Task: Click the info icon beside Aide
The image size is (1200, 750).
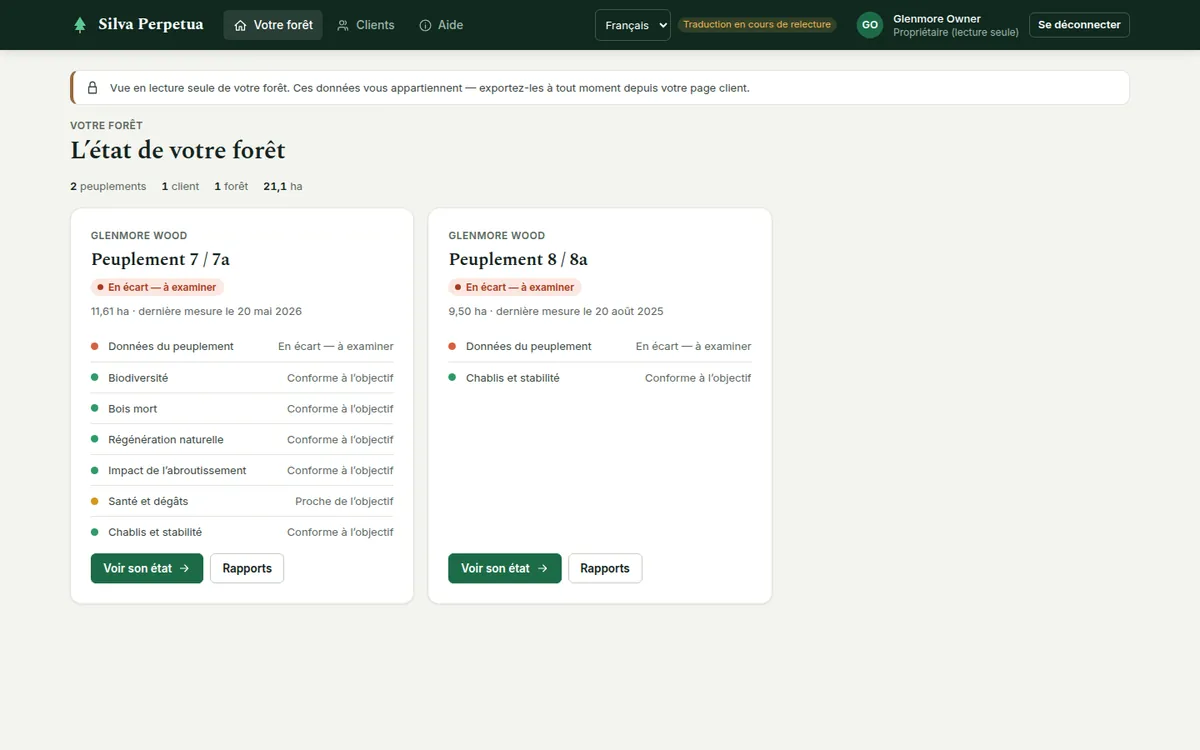Action: pyautogui.click(x=425, y=25)
